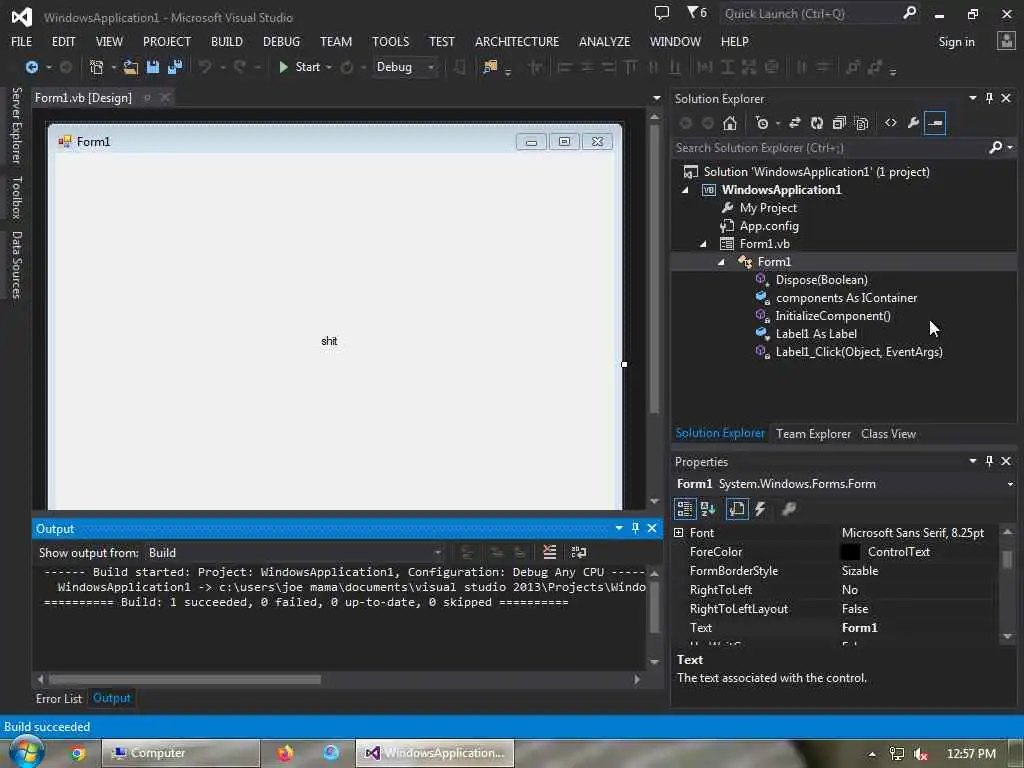Open the Start button dropdown arrow
This screenshot has height=768, width=1024.
point(329,67)
